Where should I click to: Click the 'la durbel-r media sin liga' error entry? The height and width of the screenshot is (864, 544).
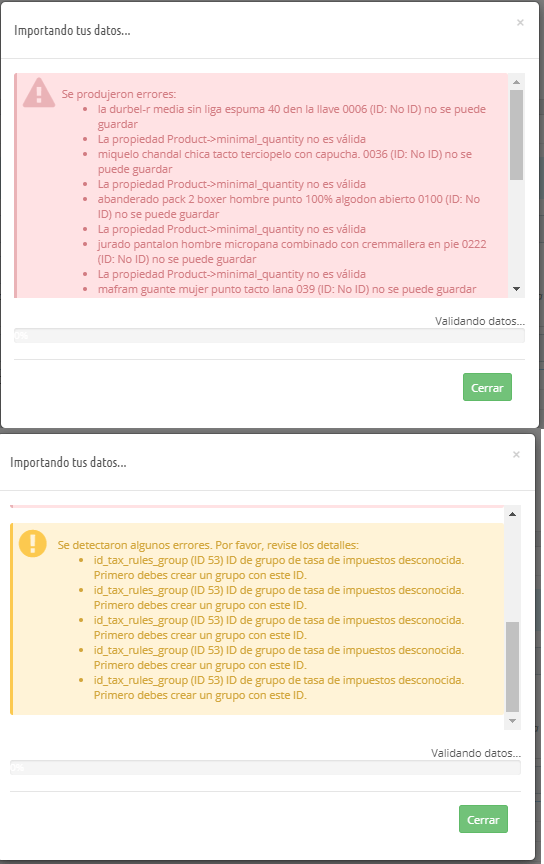point(292,116)
